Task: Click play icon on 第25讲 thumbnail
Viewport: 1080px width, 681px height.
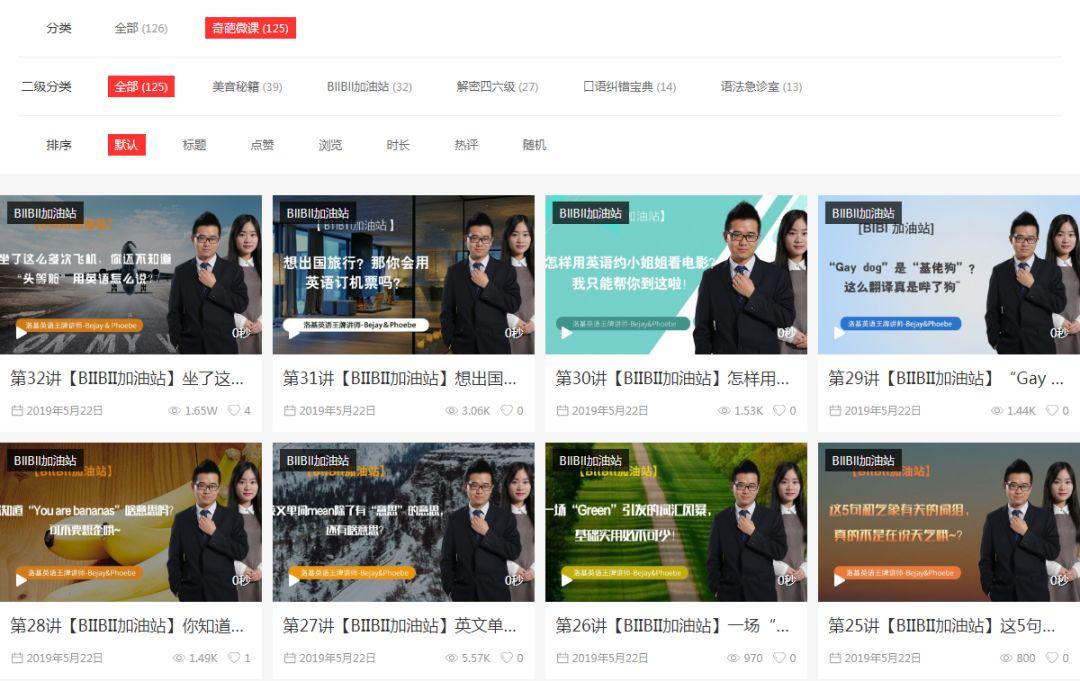Action: click(x=840, y=580)
